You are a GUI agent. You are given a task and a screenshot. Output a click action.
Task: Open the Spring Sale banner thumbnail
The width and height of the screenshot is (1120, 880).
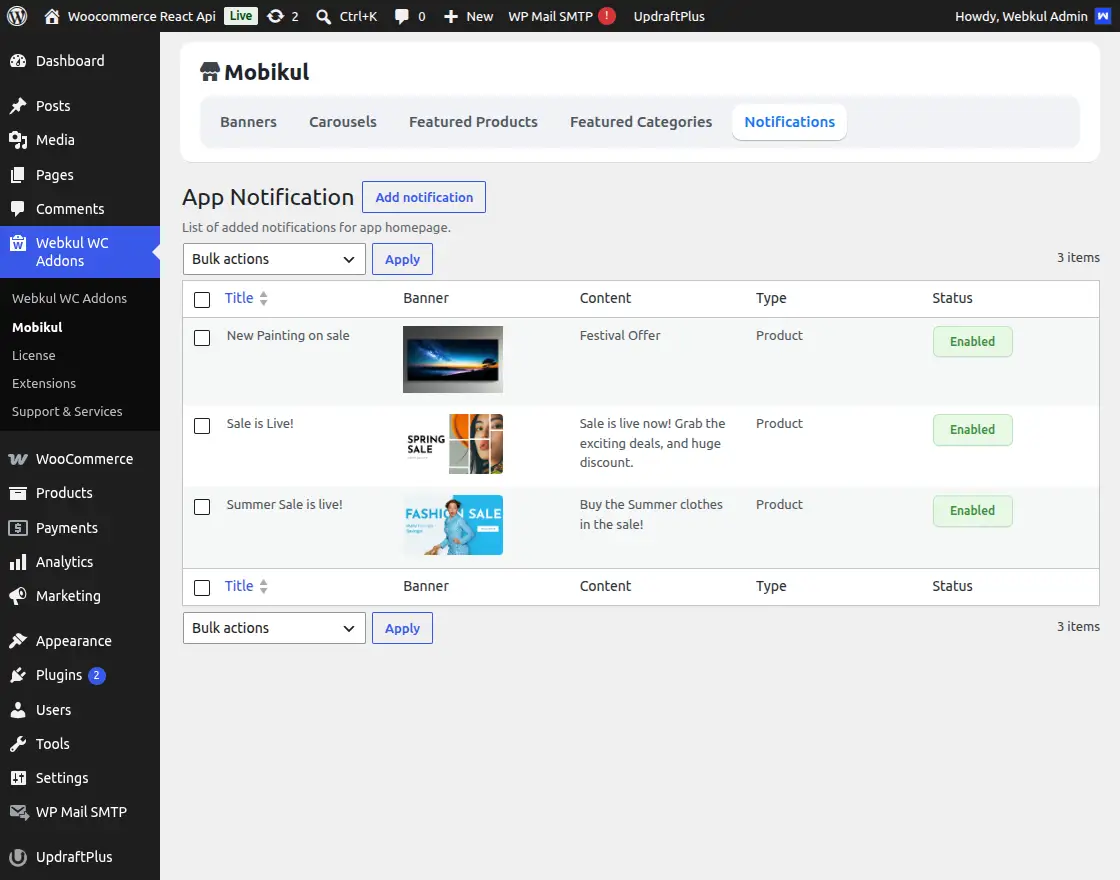pos(453,444)
